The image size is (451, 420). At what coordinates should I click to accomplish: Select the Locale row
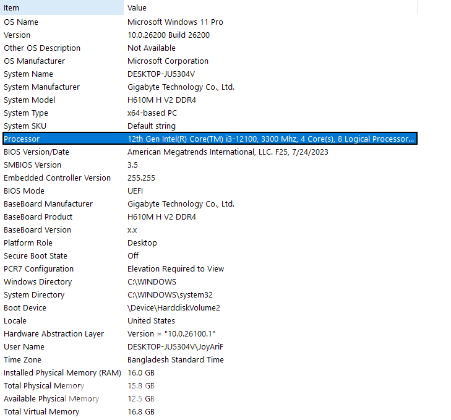click(209, 321)
